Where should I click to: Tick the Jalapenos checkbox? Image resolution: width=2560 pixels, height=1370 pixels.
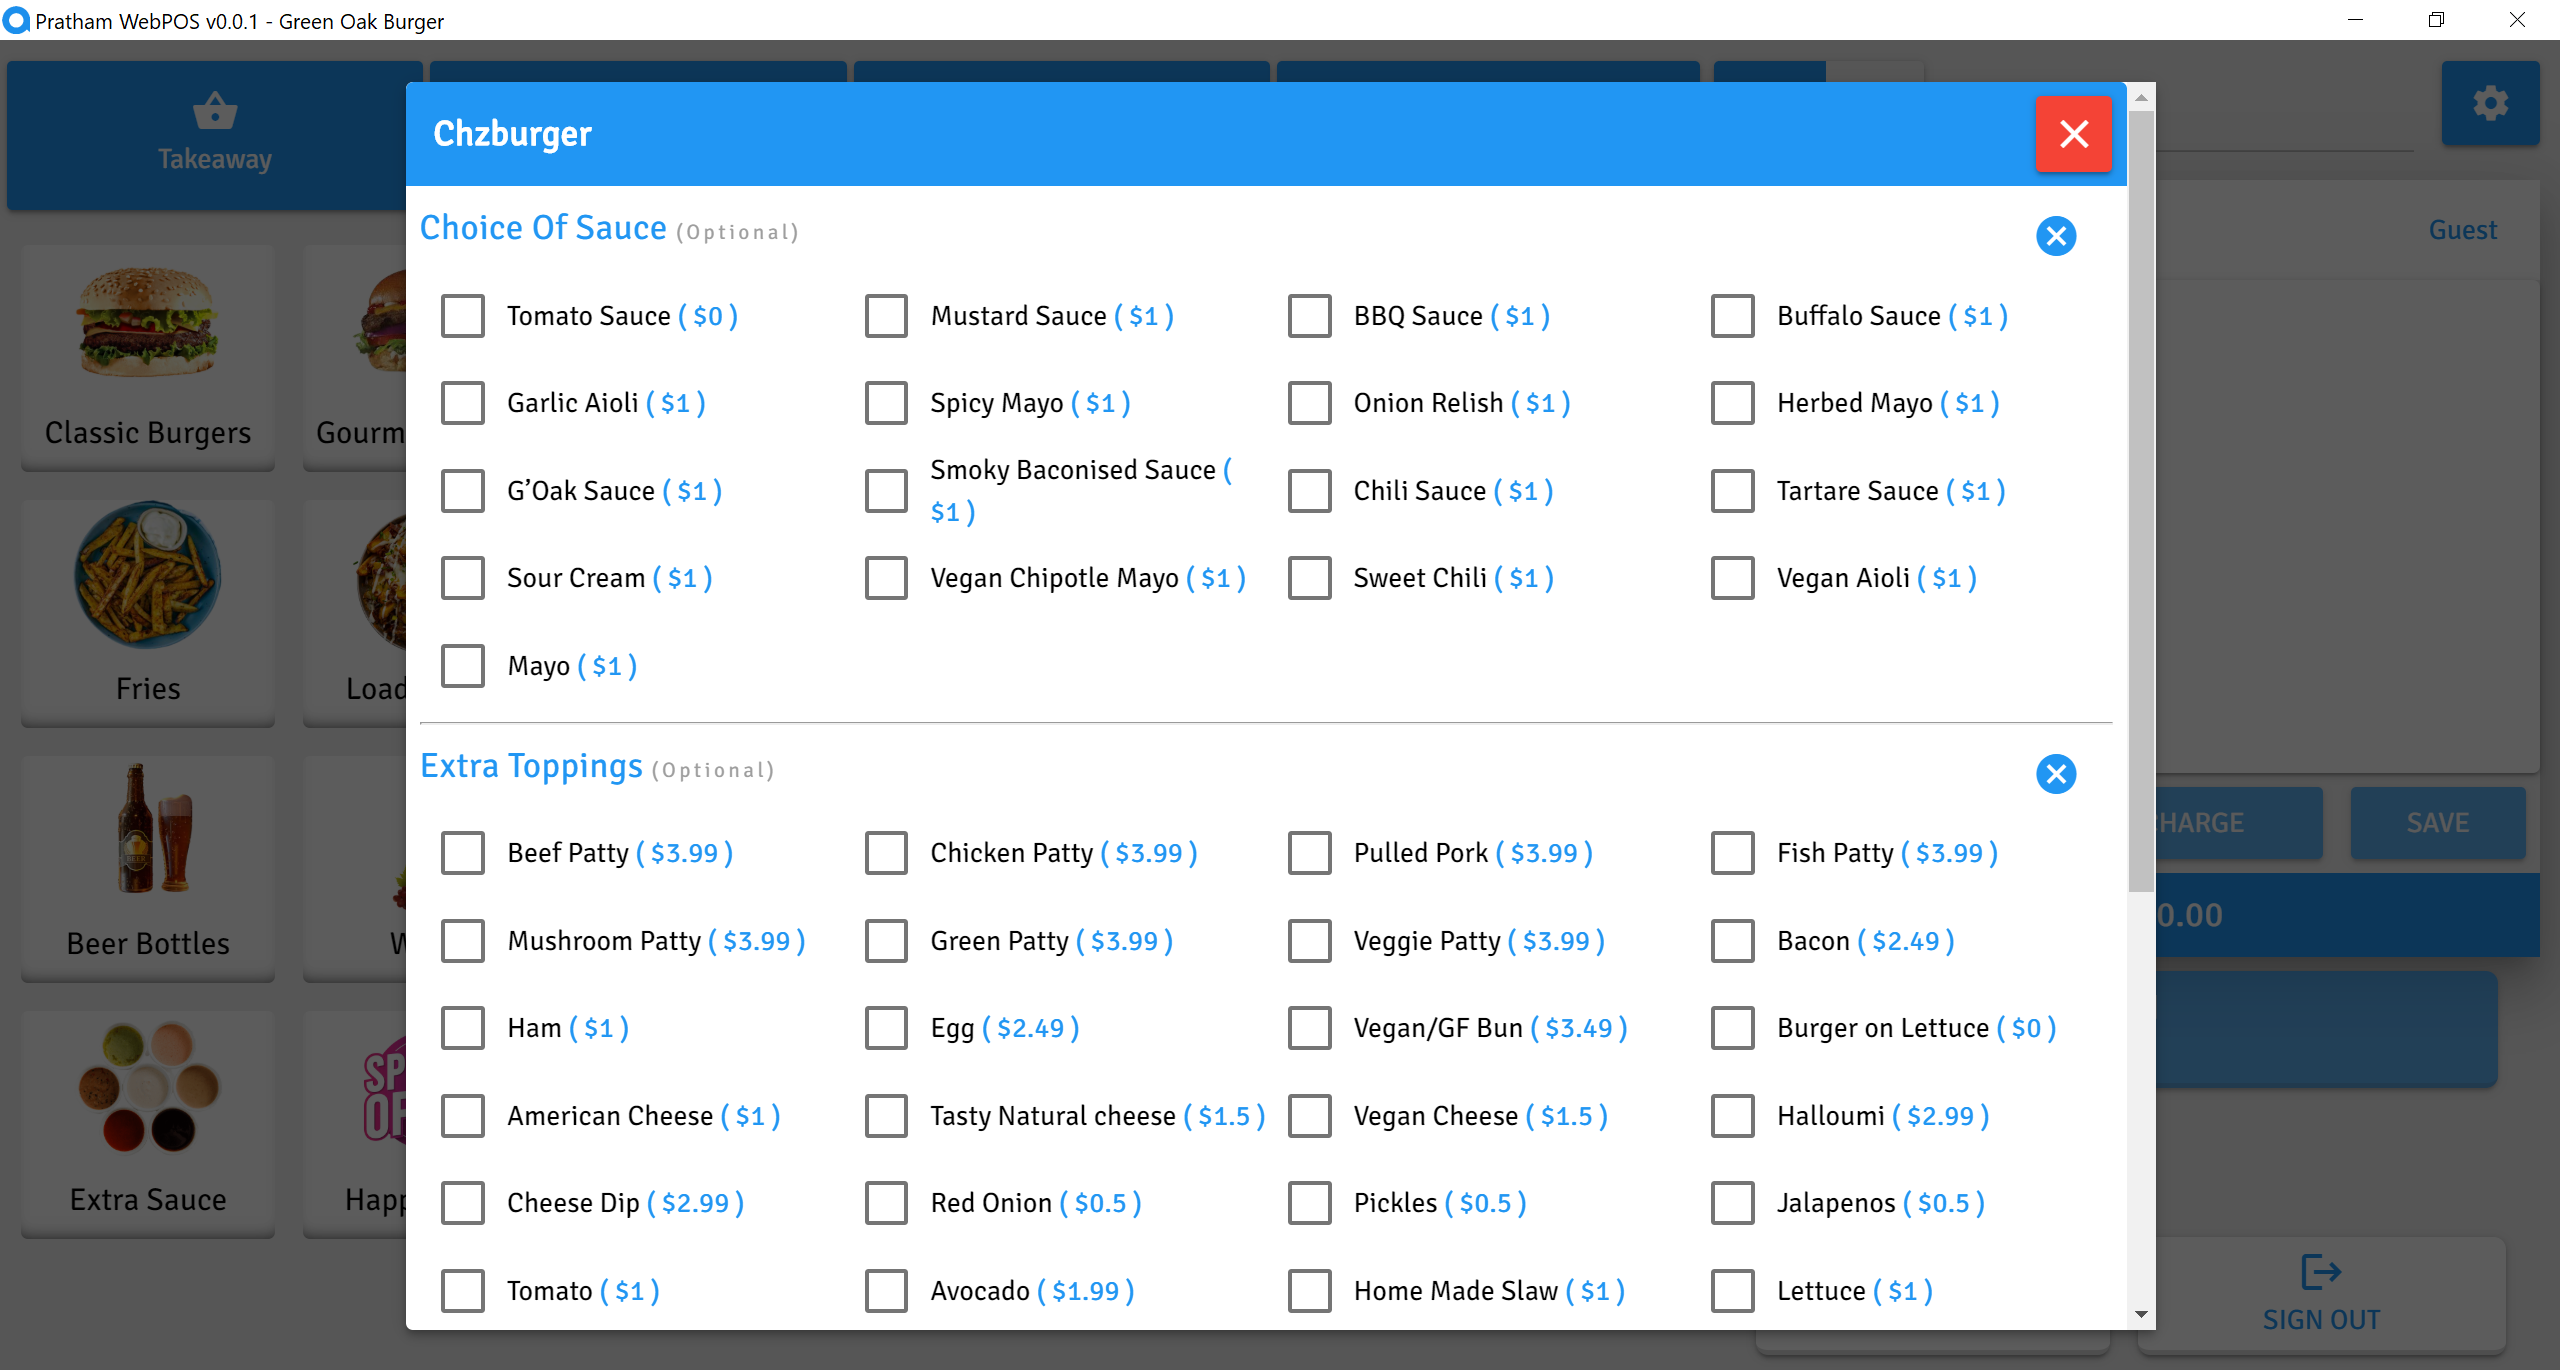tap(1733, 1203)
